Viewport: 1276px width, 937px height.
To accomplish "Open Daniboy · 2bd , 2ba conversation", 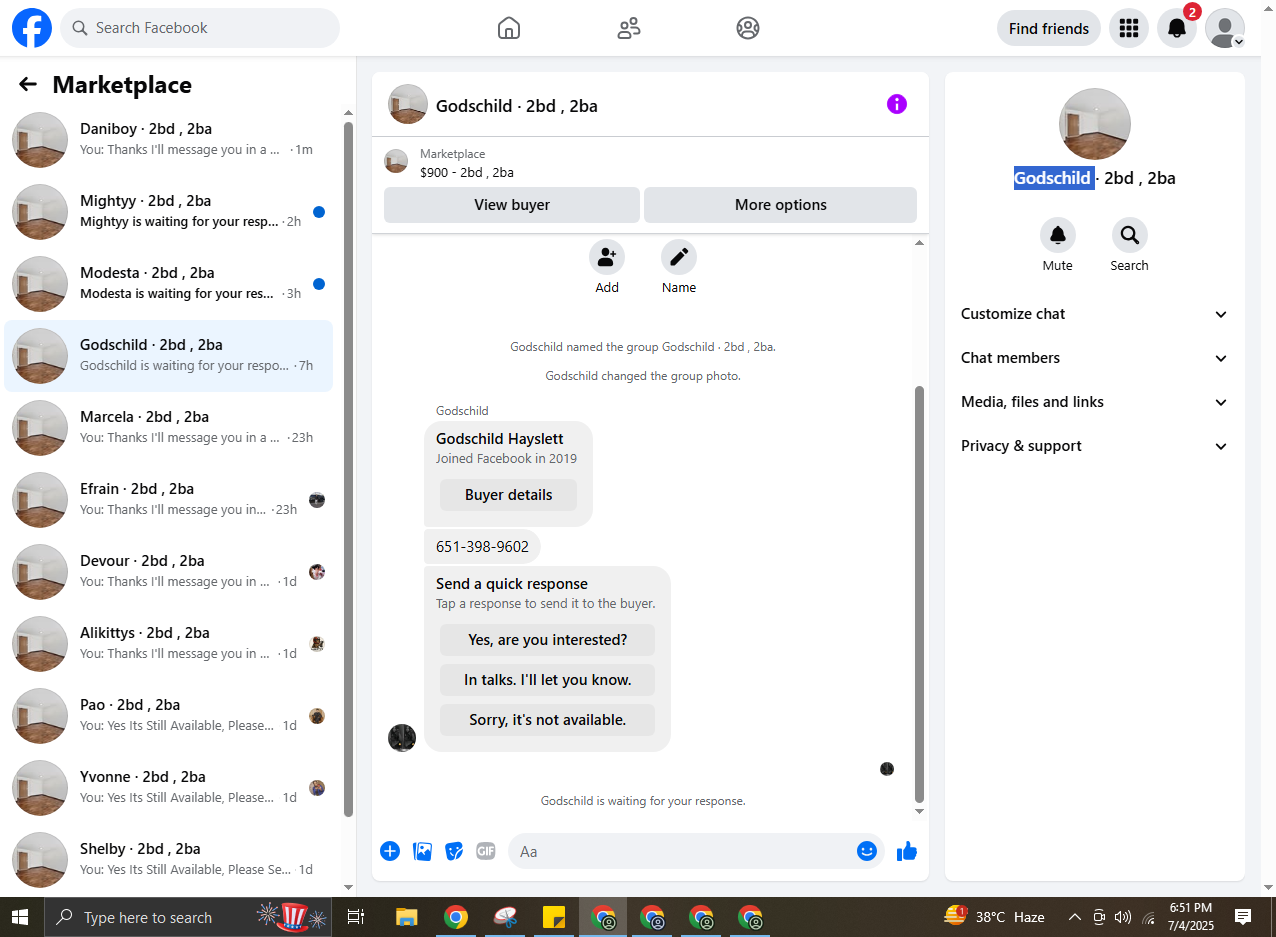I will coord(169,140).
